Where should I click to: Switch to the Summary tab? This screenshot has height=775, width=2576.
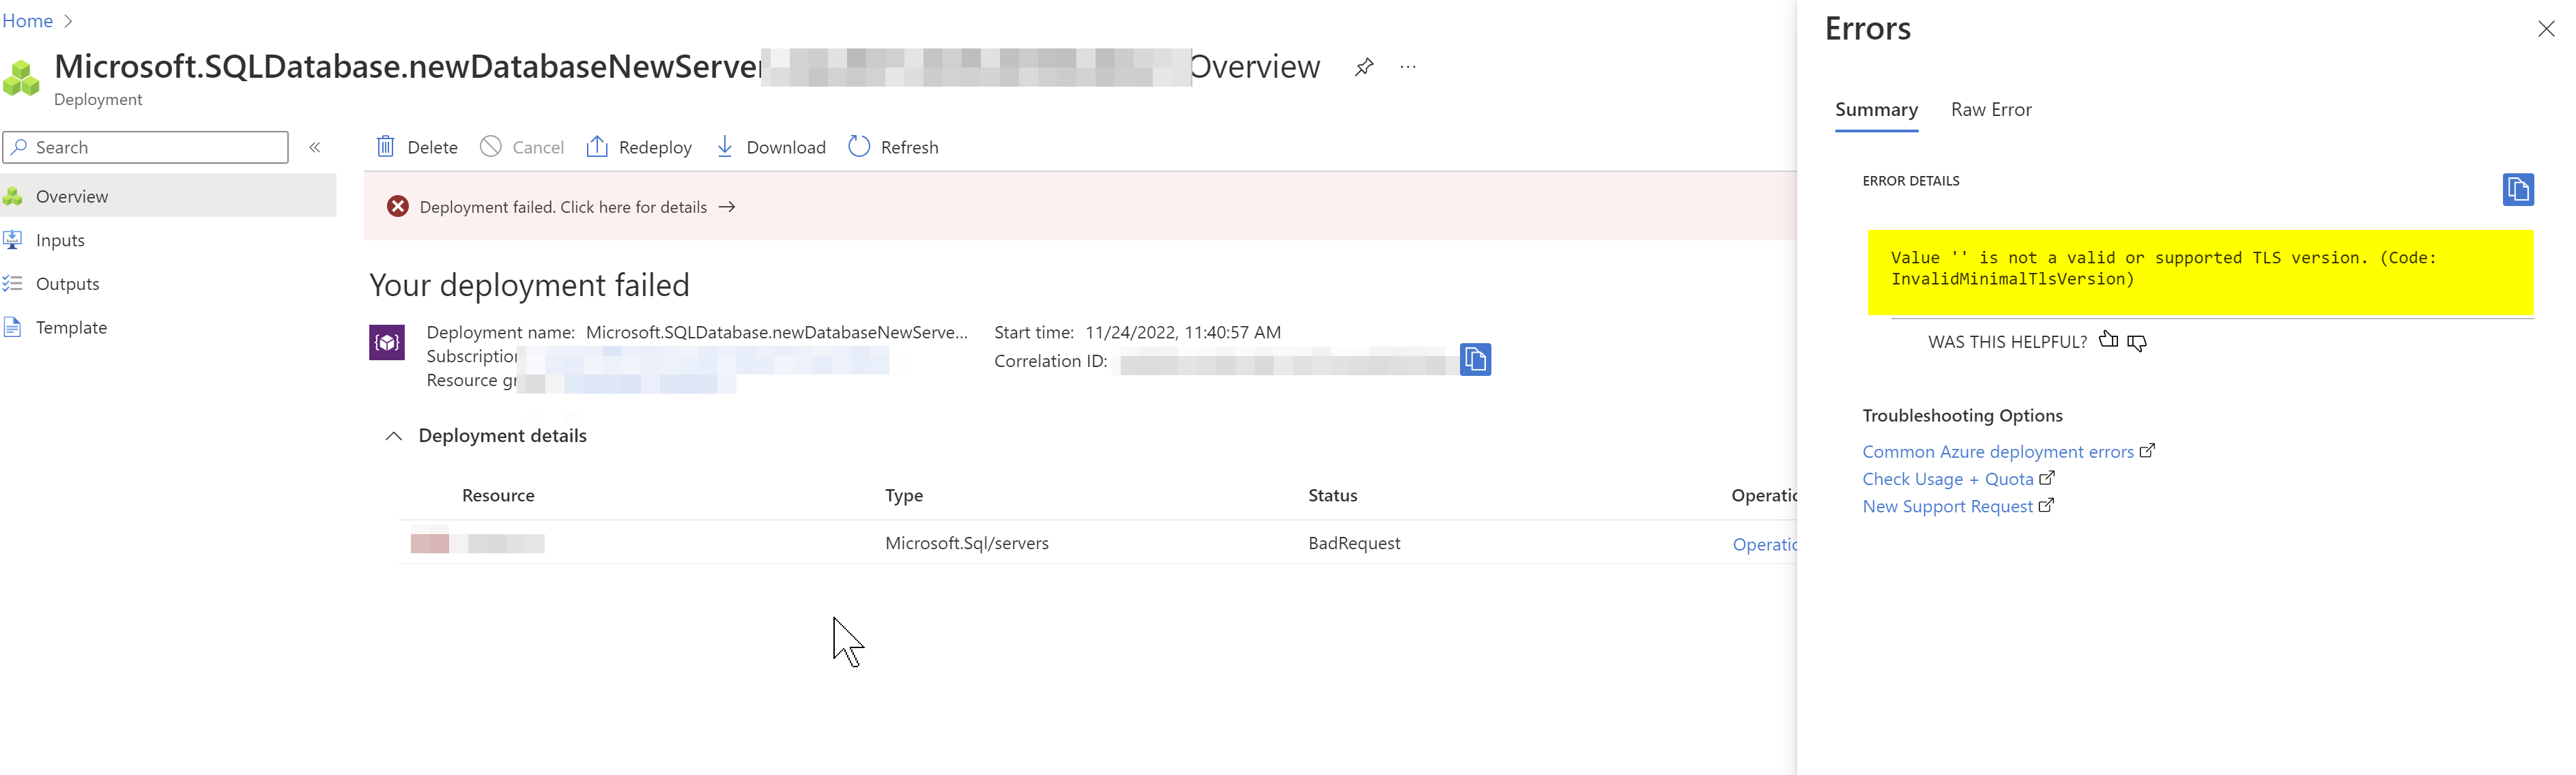click(x=1876, y=110)
